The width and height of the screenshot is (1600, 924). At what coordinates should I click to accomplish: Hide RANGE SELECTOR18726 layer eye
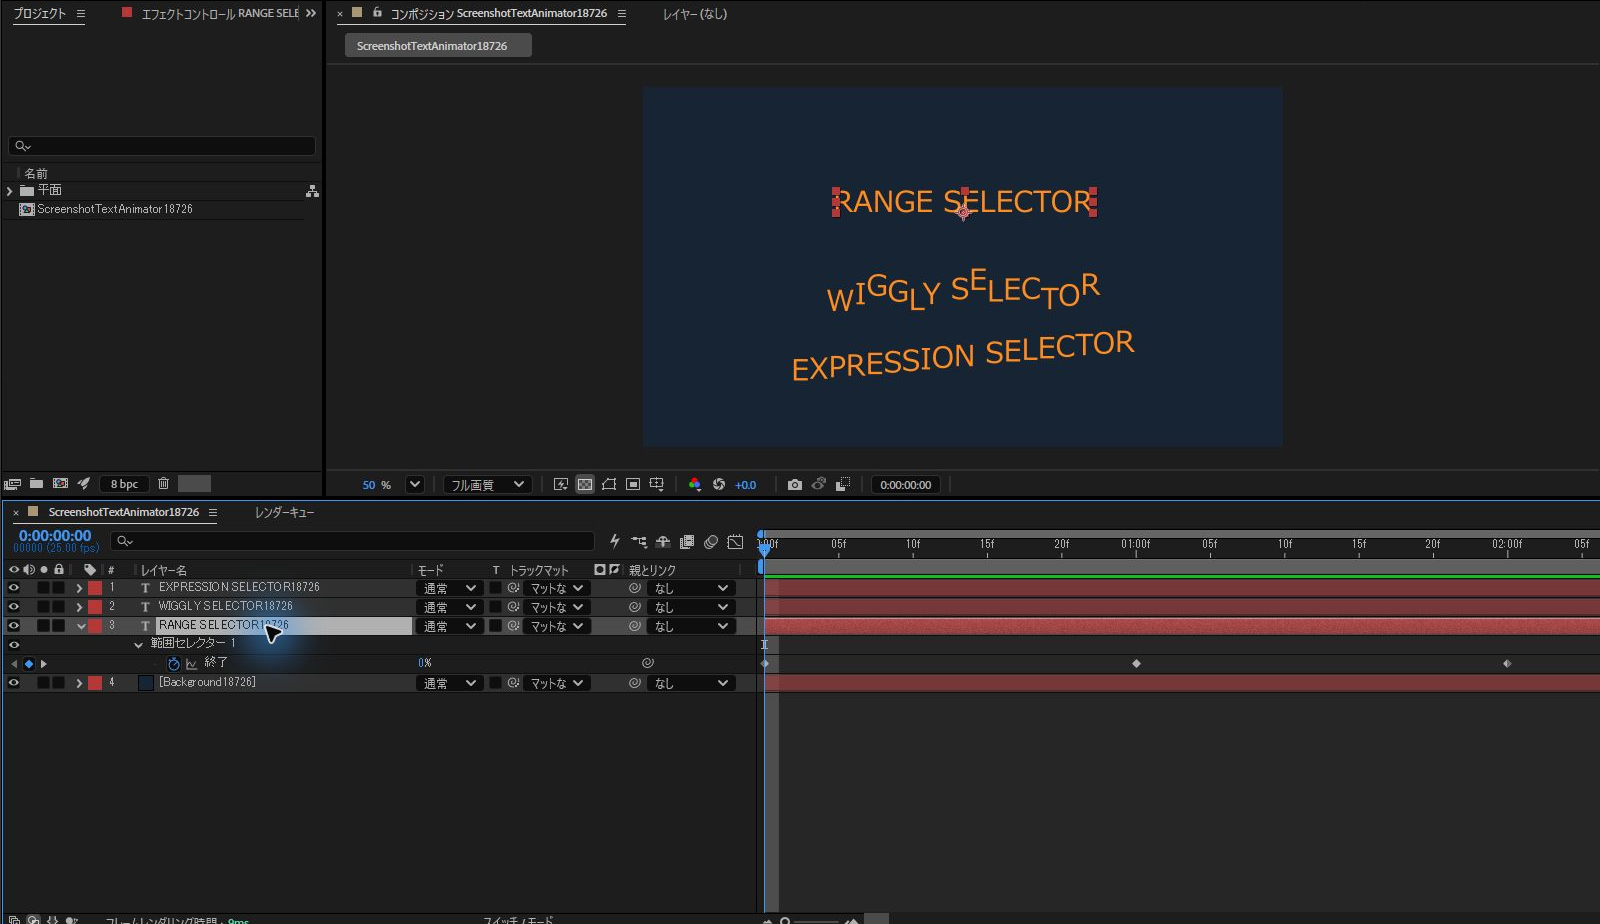pyautogui.click(x=14, y=626)
